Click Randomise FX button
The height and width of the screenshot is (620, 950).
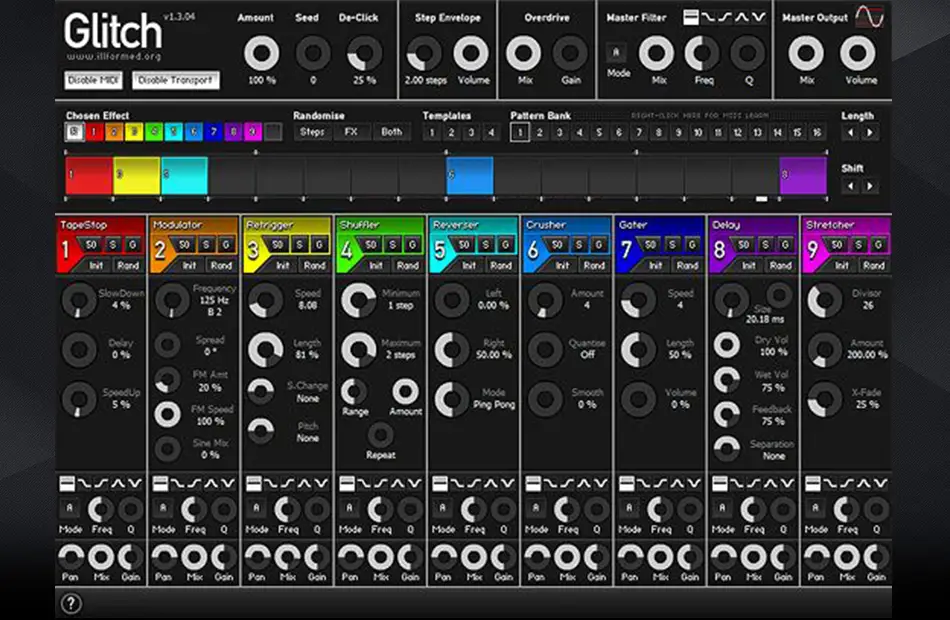[x=351, y=132]
